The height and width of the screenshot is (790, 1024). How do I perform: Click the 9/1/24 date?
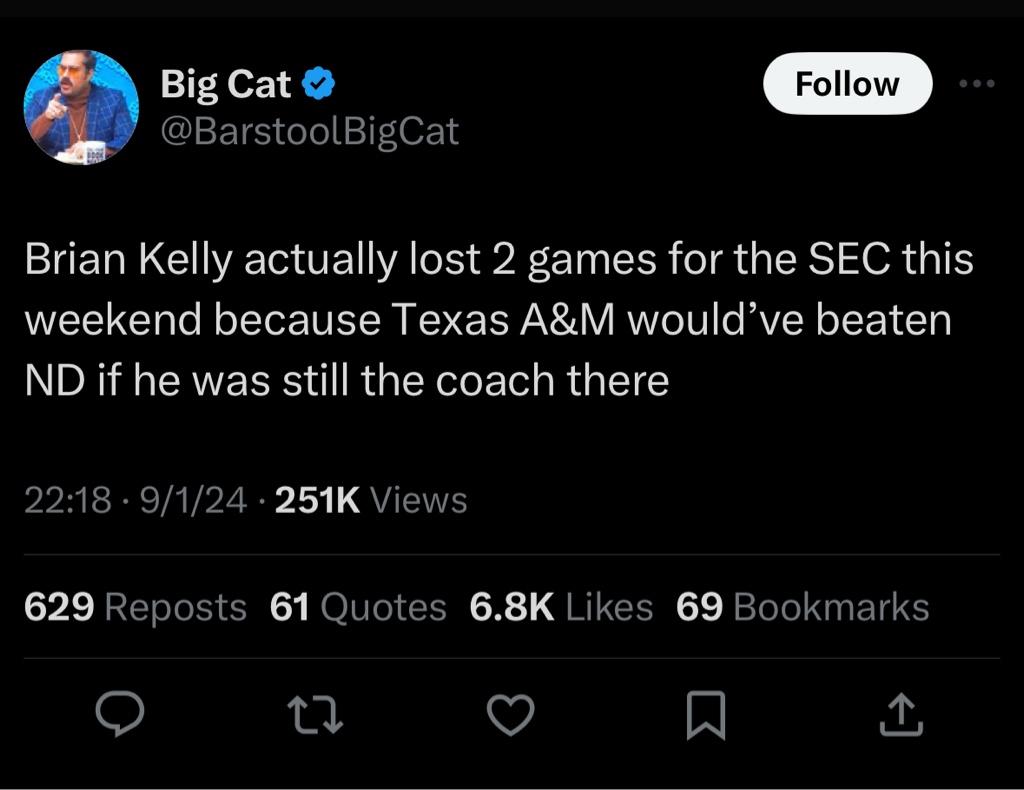195,499
